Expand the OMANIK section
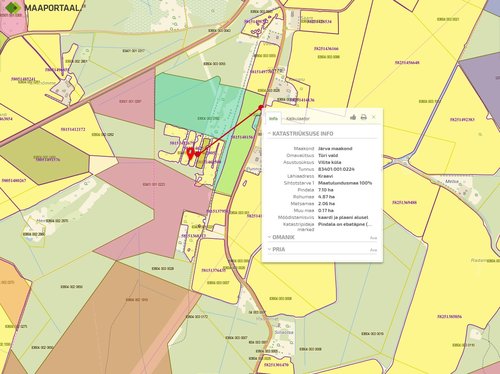The height and width of the screenshot is (374, 500). 281,237
